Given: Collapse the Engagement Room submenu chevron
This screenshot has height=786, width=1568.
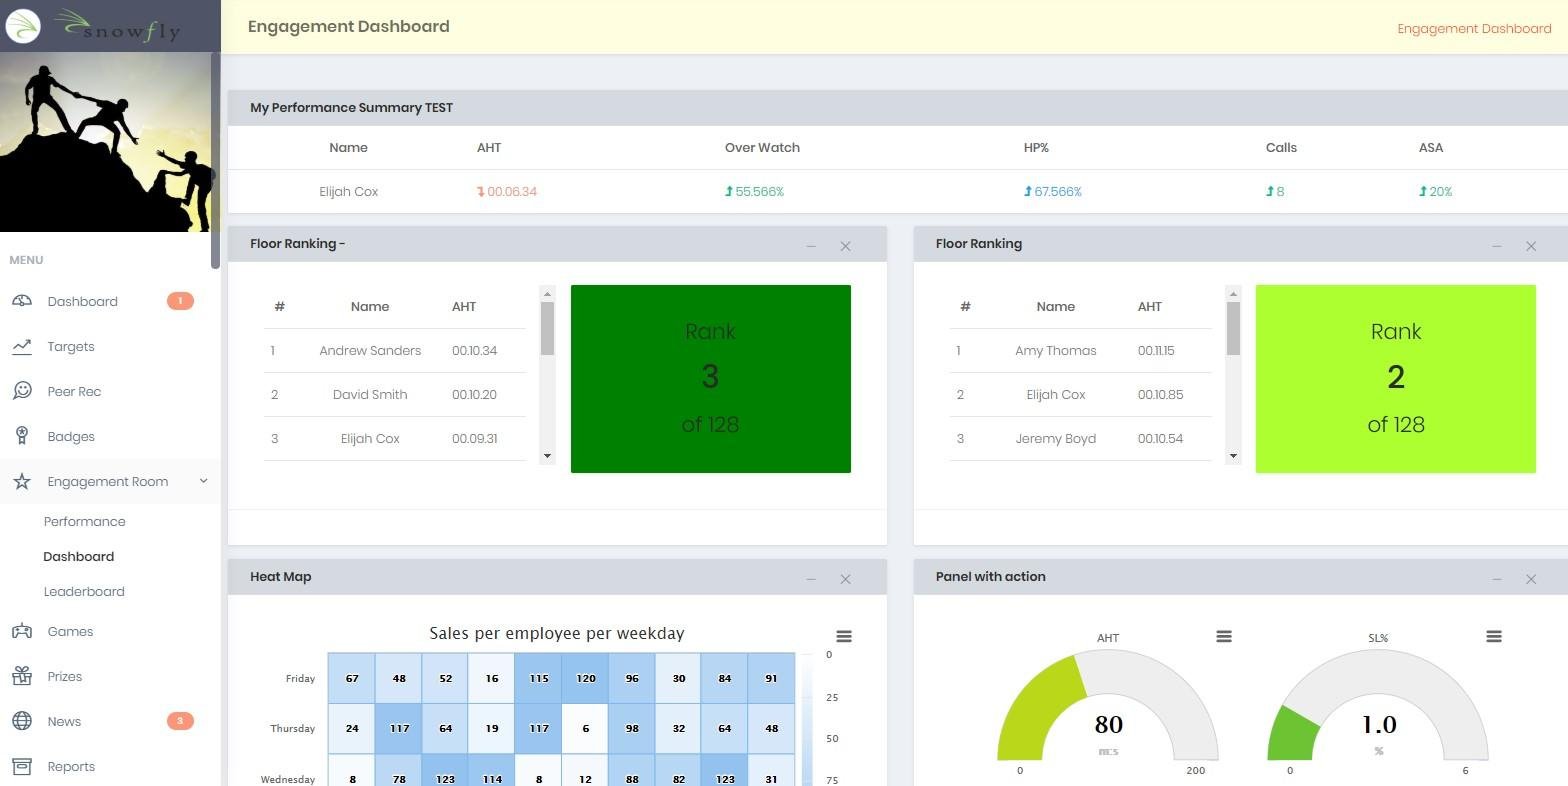Looking at the screenshot, I should (x=203, y=481).
